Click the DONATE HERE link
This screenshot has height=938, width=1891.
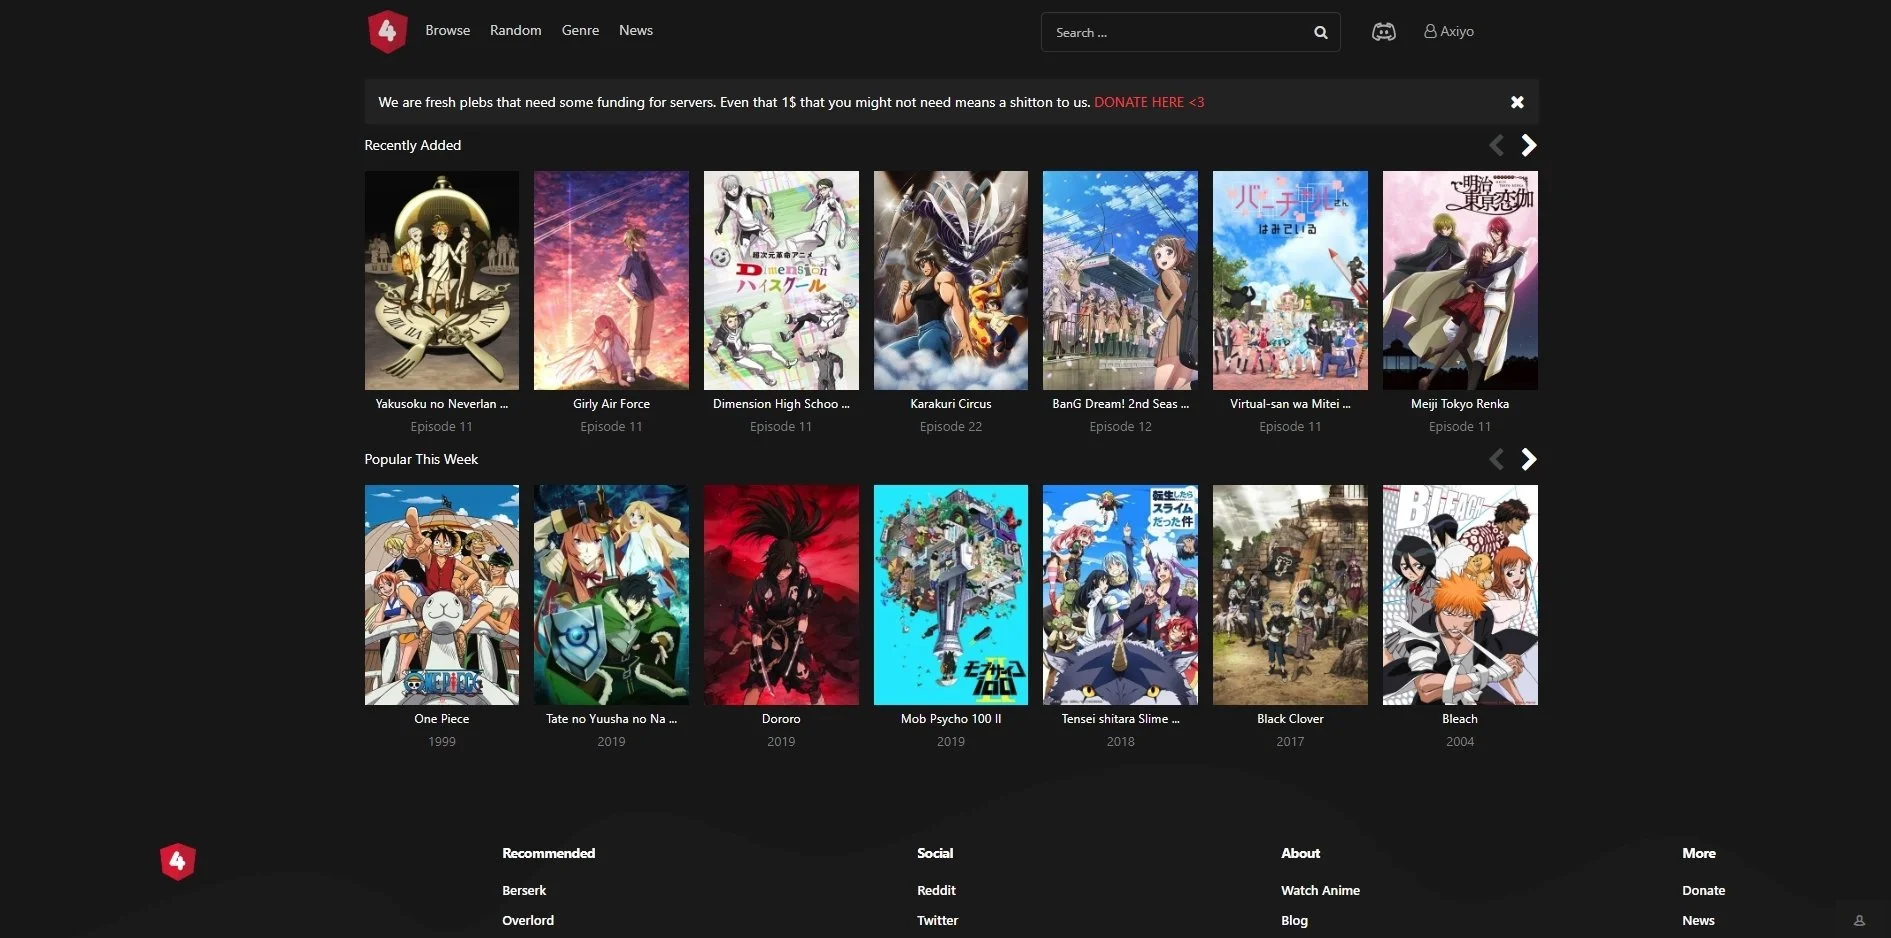click(x=1148, y=102)
